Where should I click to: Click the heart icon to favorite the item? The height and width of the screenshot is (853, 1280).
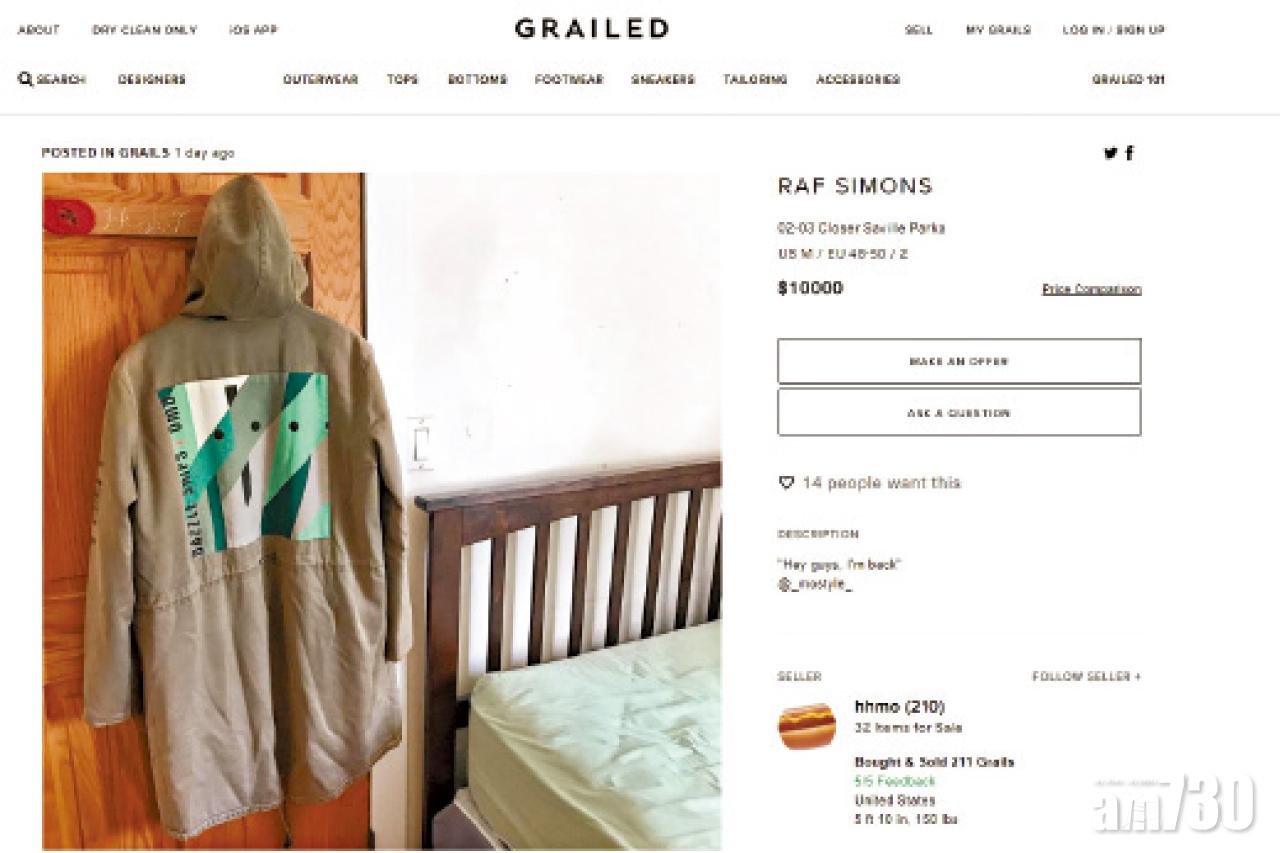786,483
